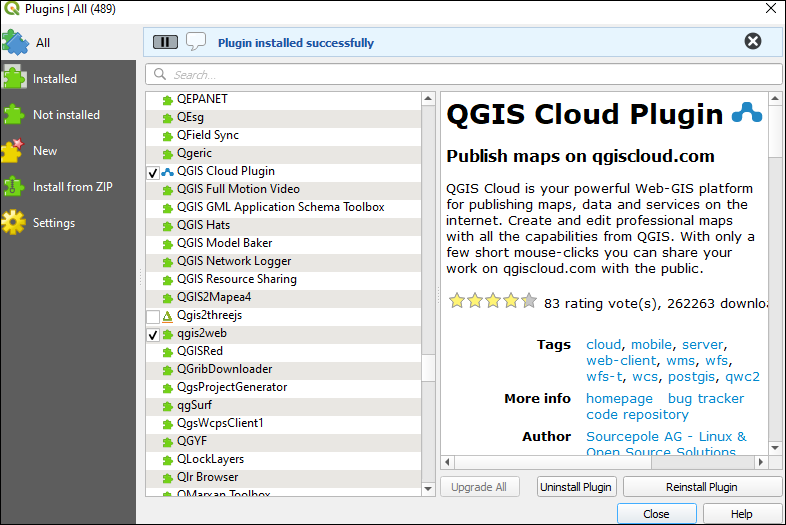Click the QGIS Network Logger plugin icon
Image resolution: width=786 pixels, height=525 pixels.
click(167, 262)
